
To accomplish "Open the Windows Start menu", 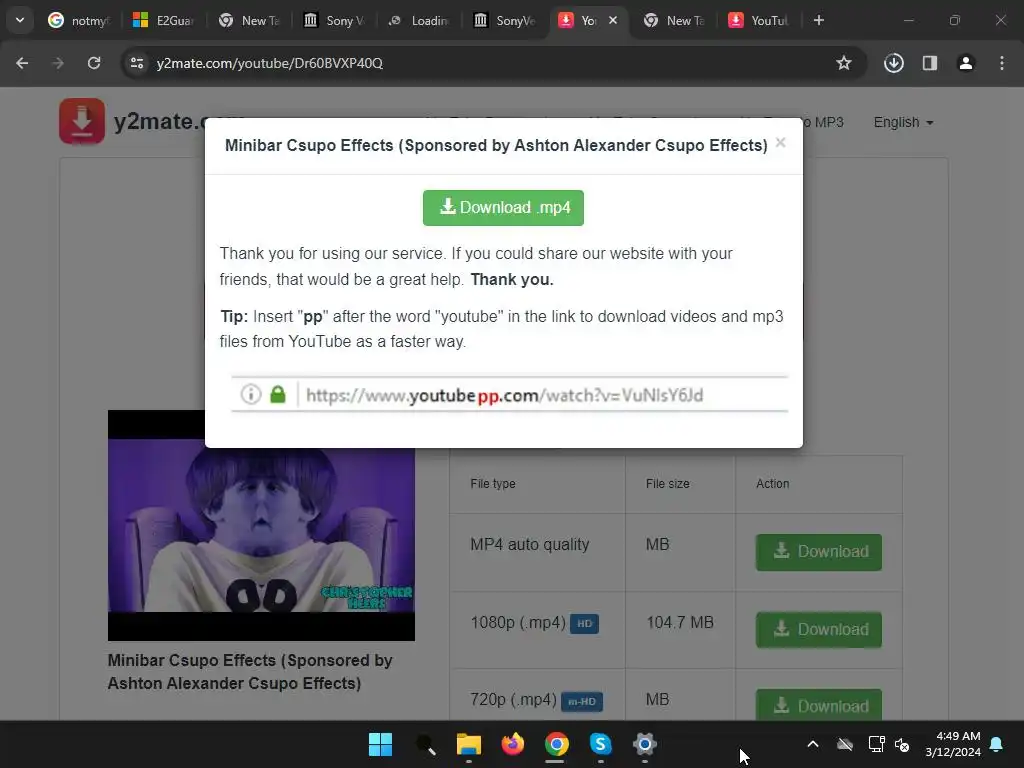I will point(380,744).
